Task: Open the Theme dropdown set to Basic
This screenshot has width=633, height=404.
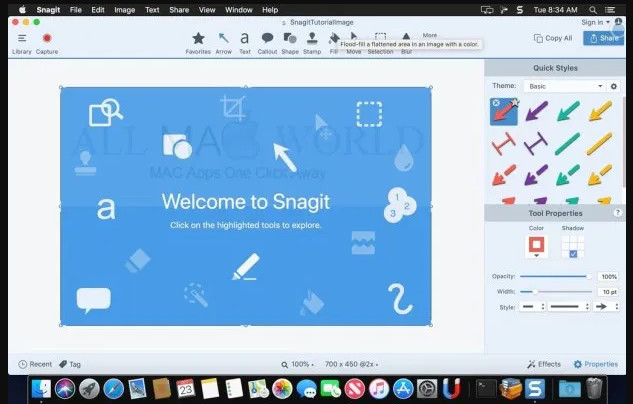Action: click(565, 86)
